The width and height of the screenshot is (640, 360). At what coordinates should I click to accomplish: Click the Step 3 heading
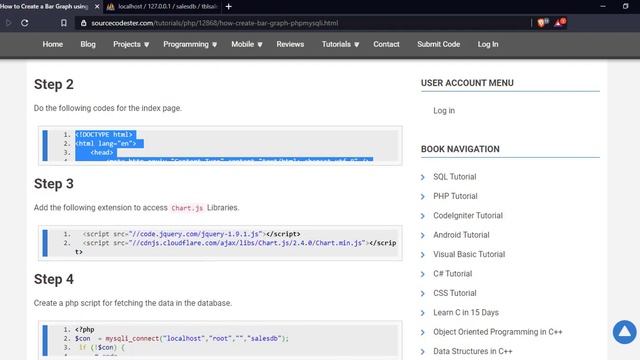coord(54,184)
